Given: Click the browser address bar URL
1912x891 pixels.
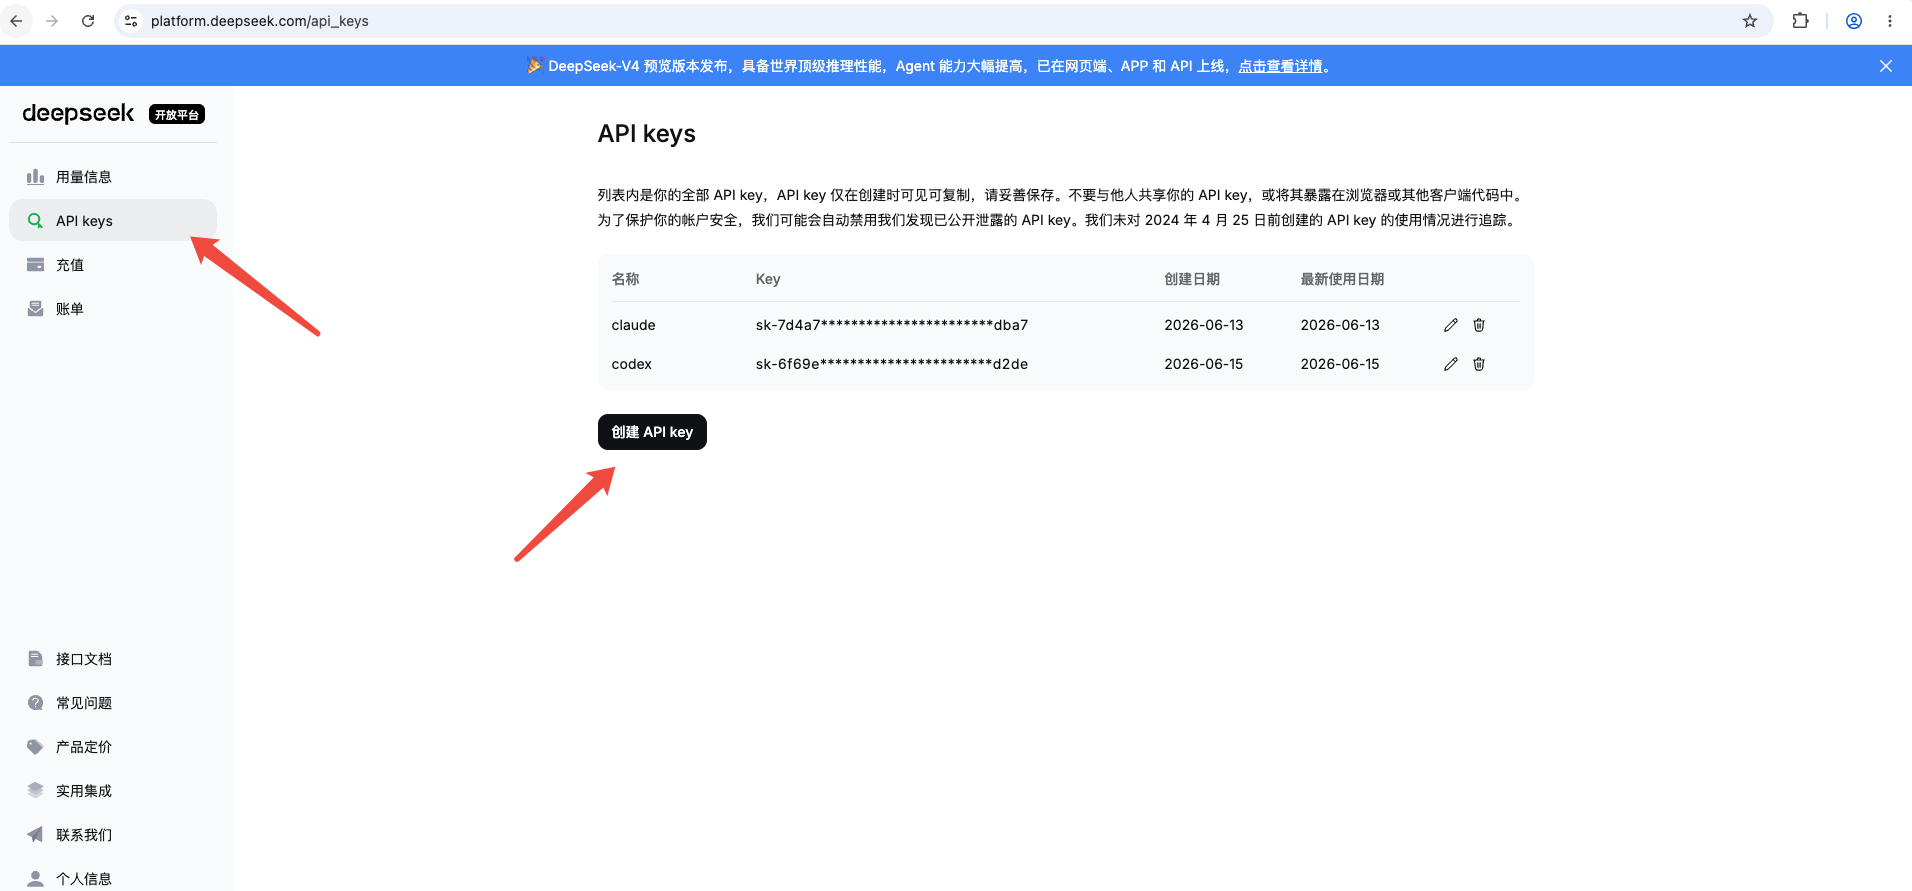Looking at the screenshot, I should 260,21.
